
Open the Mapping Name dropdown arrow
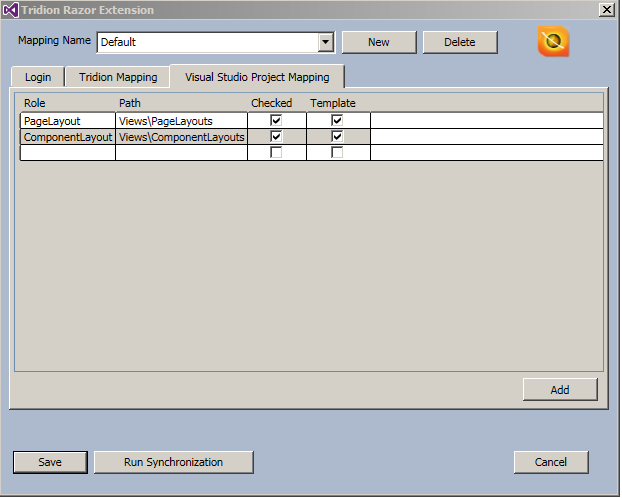325,42
